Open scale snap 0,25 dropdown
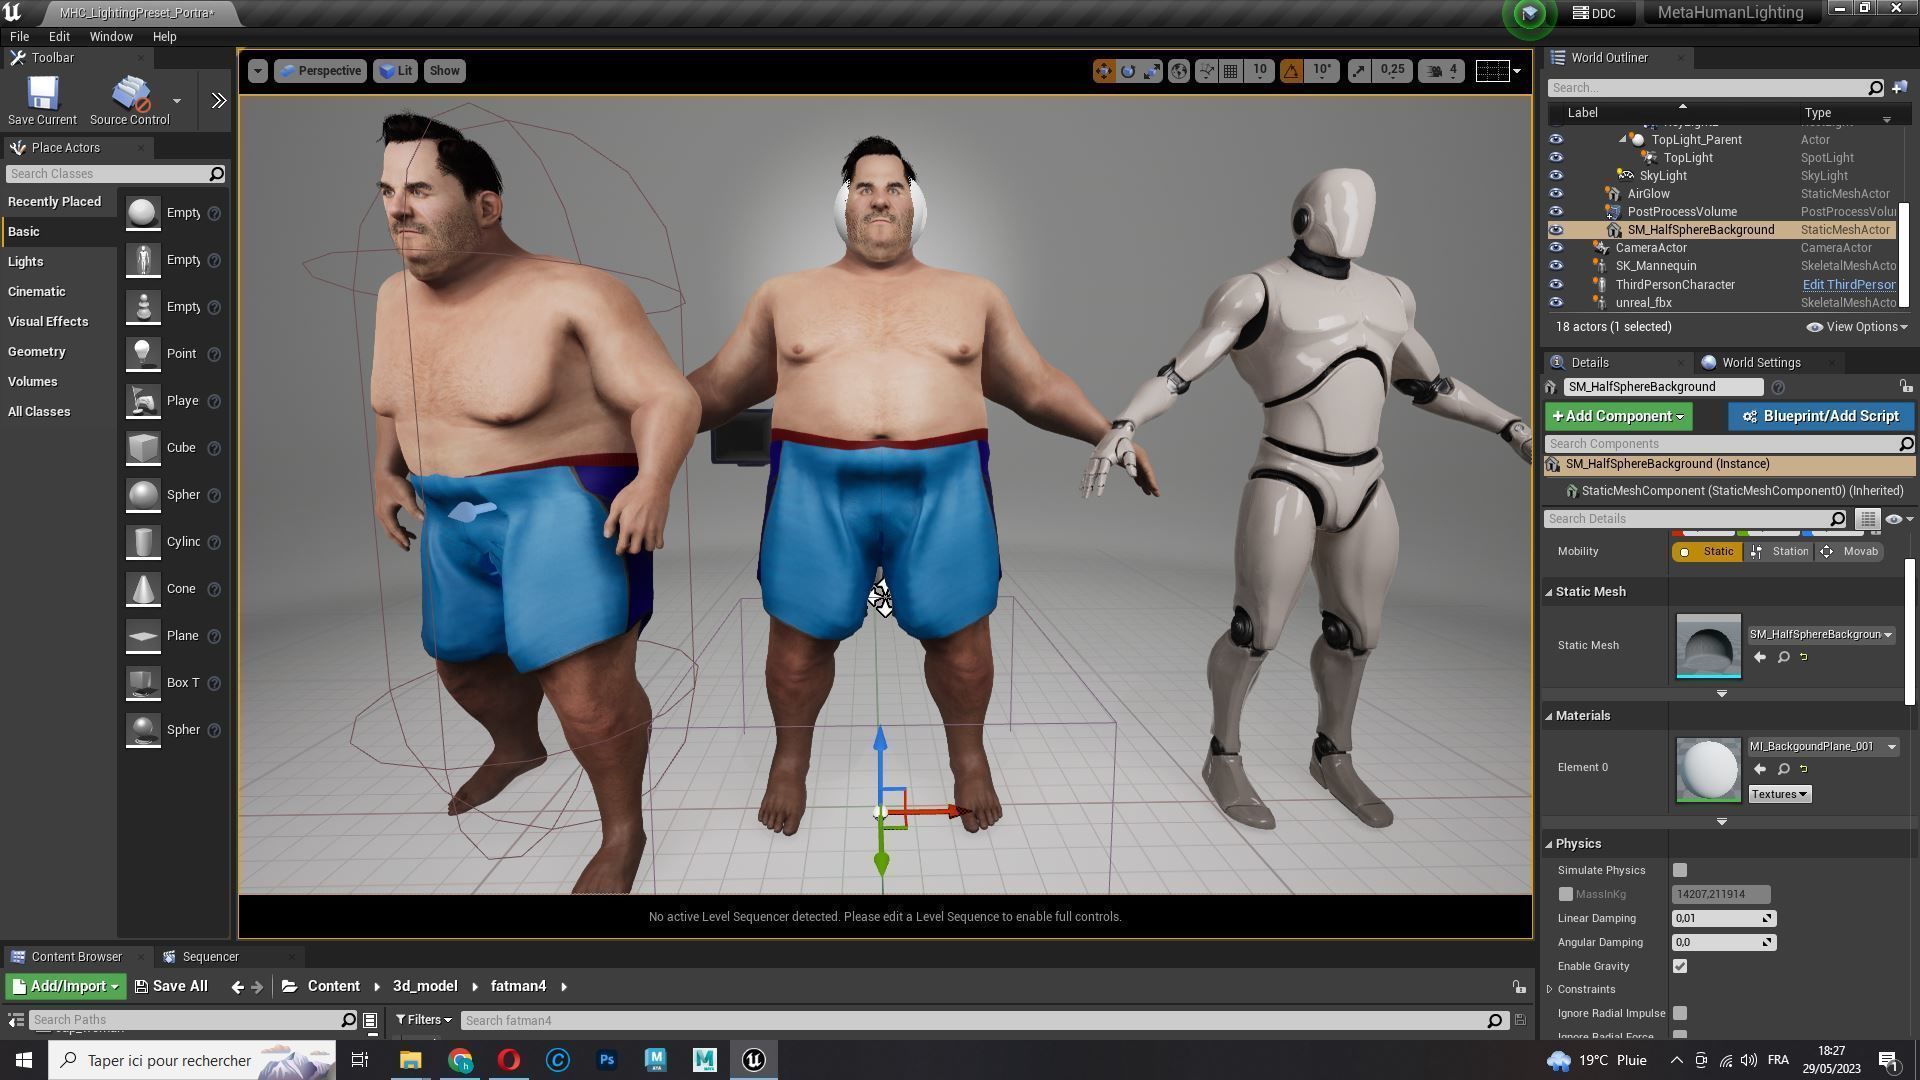 point(1392,70)
